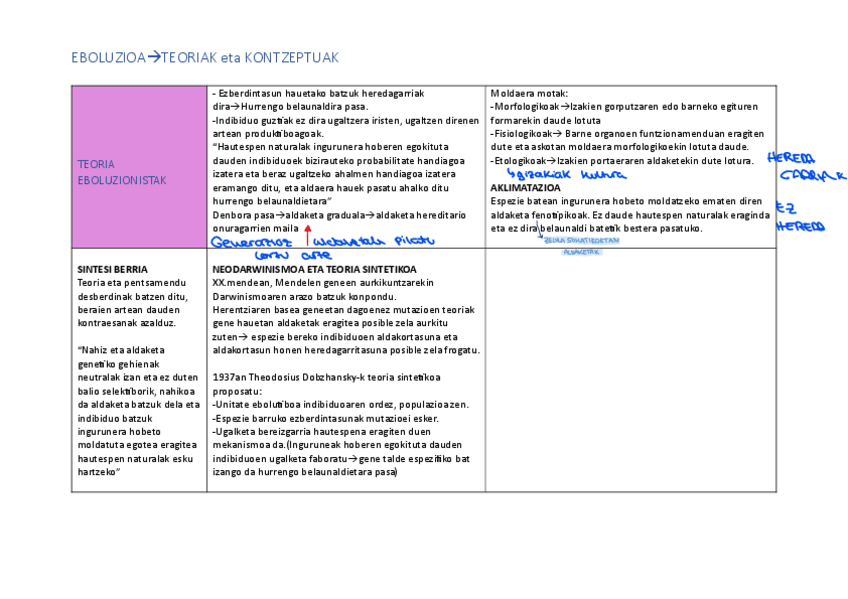Click the line starting '-Fisiologikoak→ Barne organoen'
848x599 pixels.
pyautogui.click(x=627, y=134)
